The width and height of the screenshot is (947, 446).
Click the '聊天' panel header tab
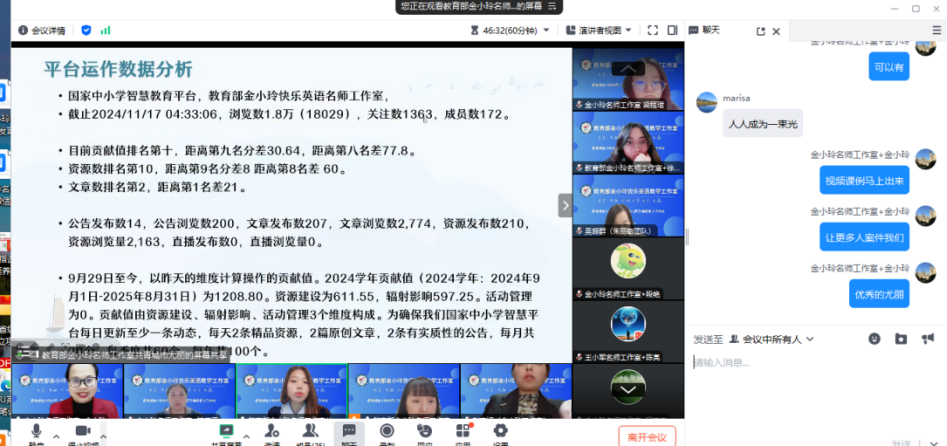coord(711,30)
